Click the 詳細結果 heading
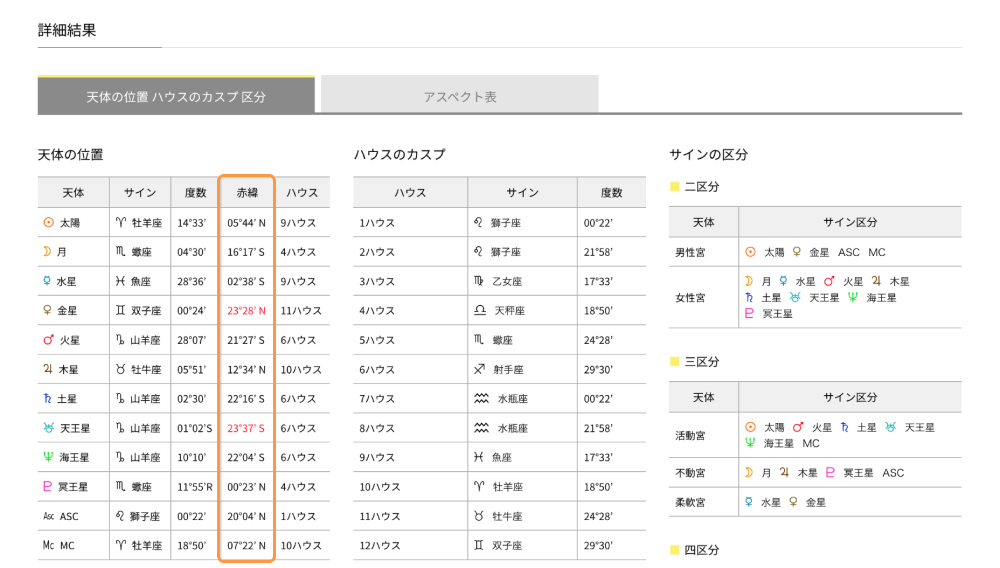This screenshot has height=568, width=1000. [67, 30]
